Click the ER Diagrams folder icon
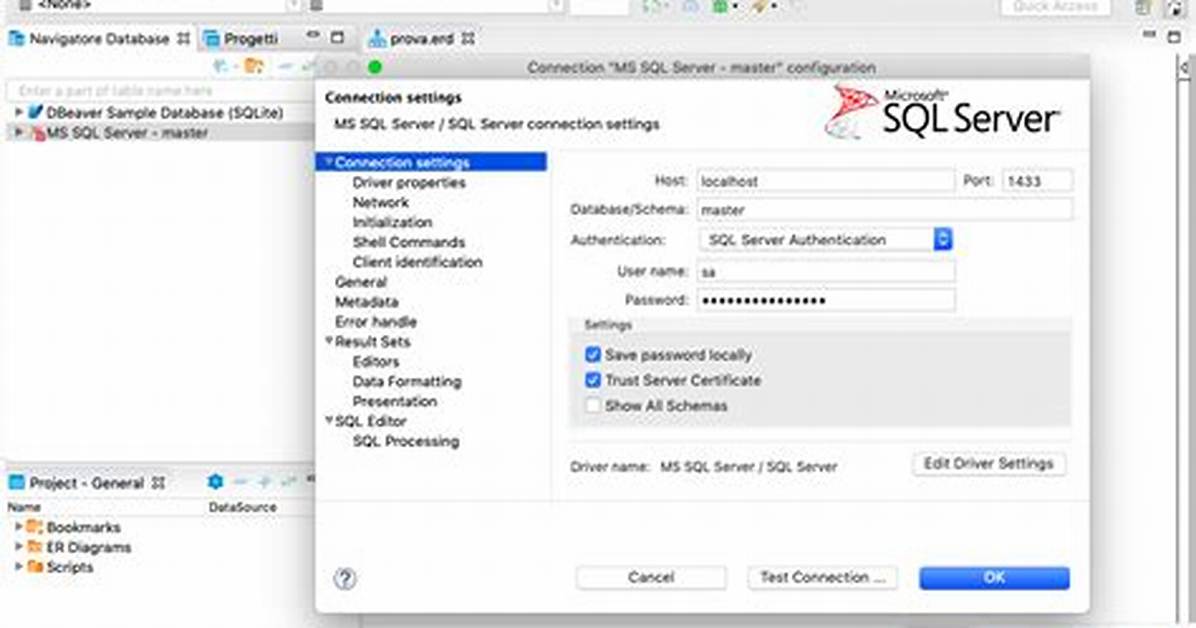This screenshot has width=1196, height=628. pos(34,546)
